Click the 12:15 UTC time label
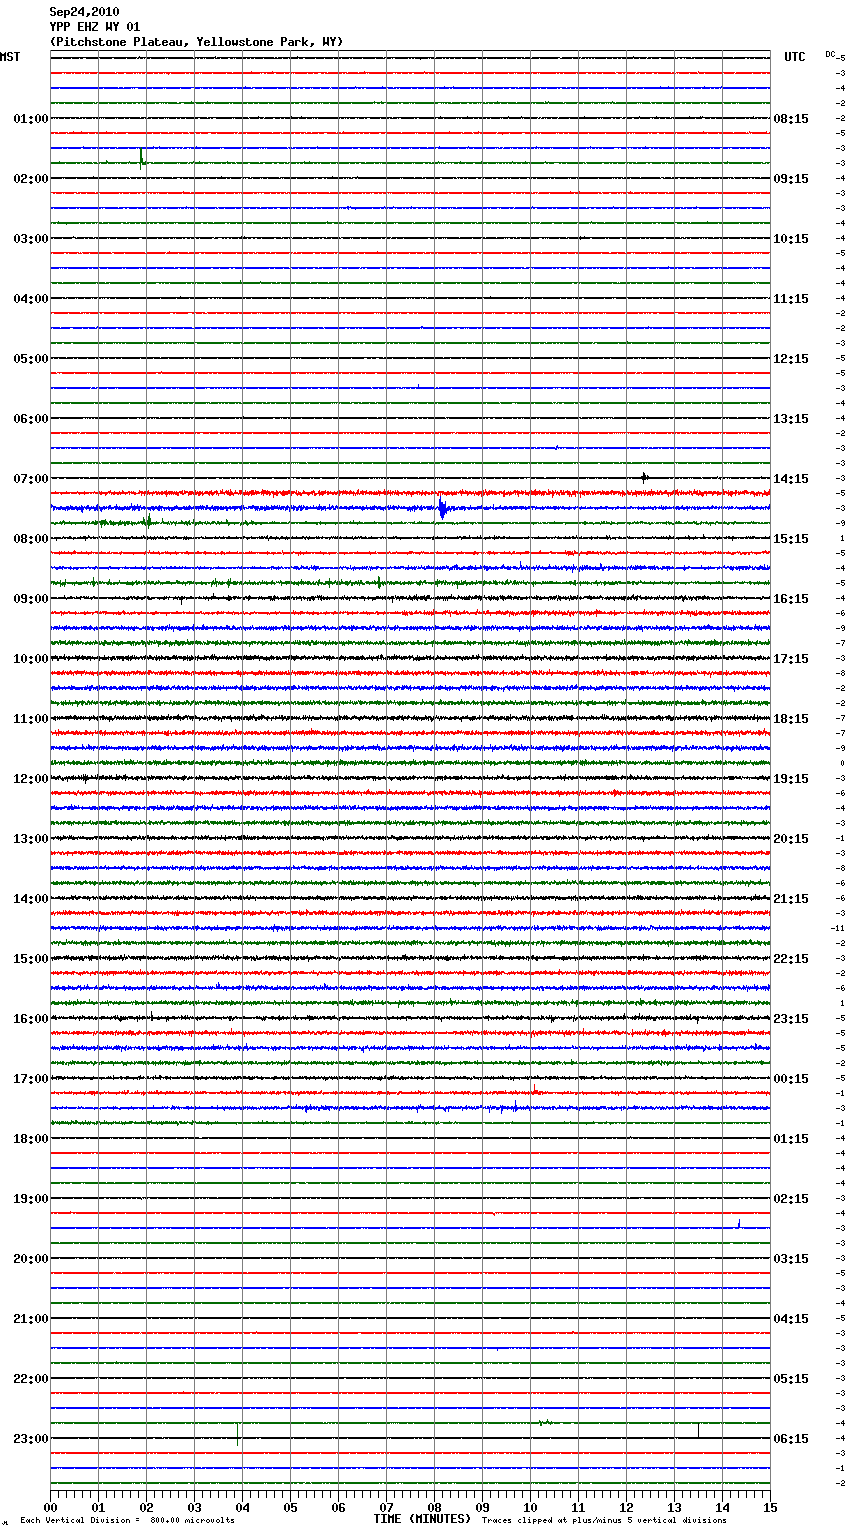Viewport: 850px width, 1534px height. [x=791, y=359]
